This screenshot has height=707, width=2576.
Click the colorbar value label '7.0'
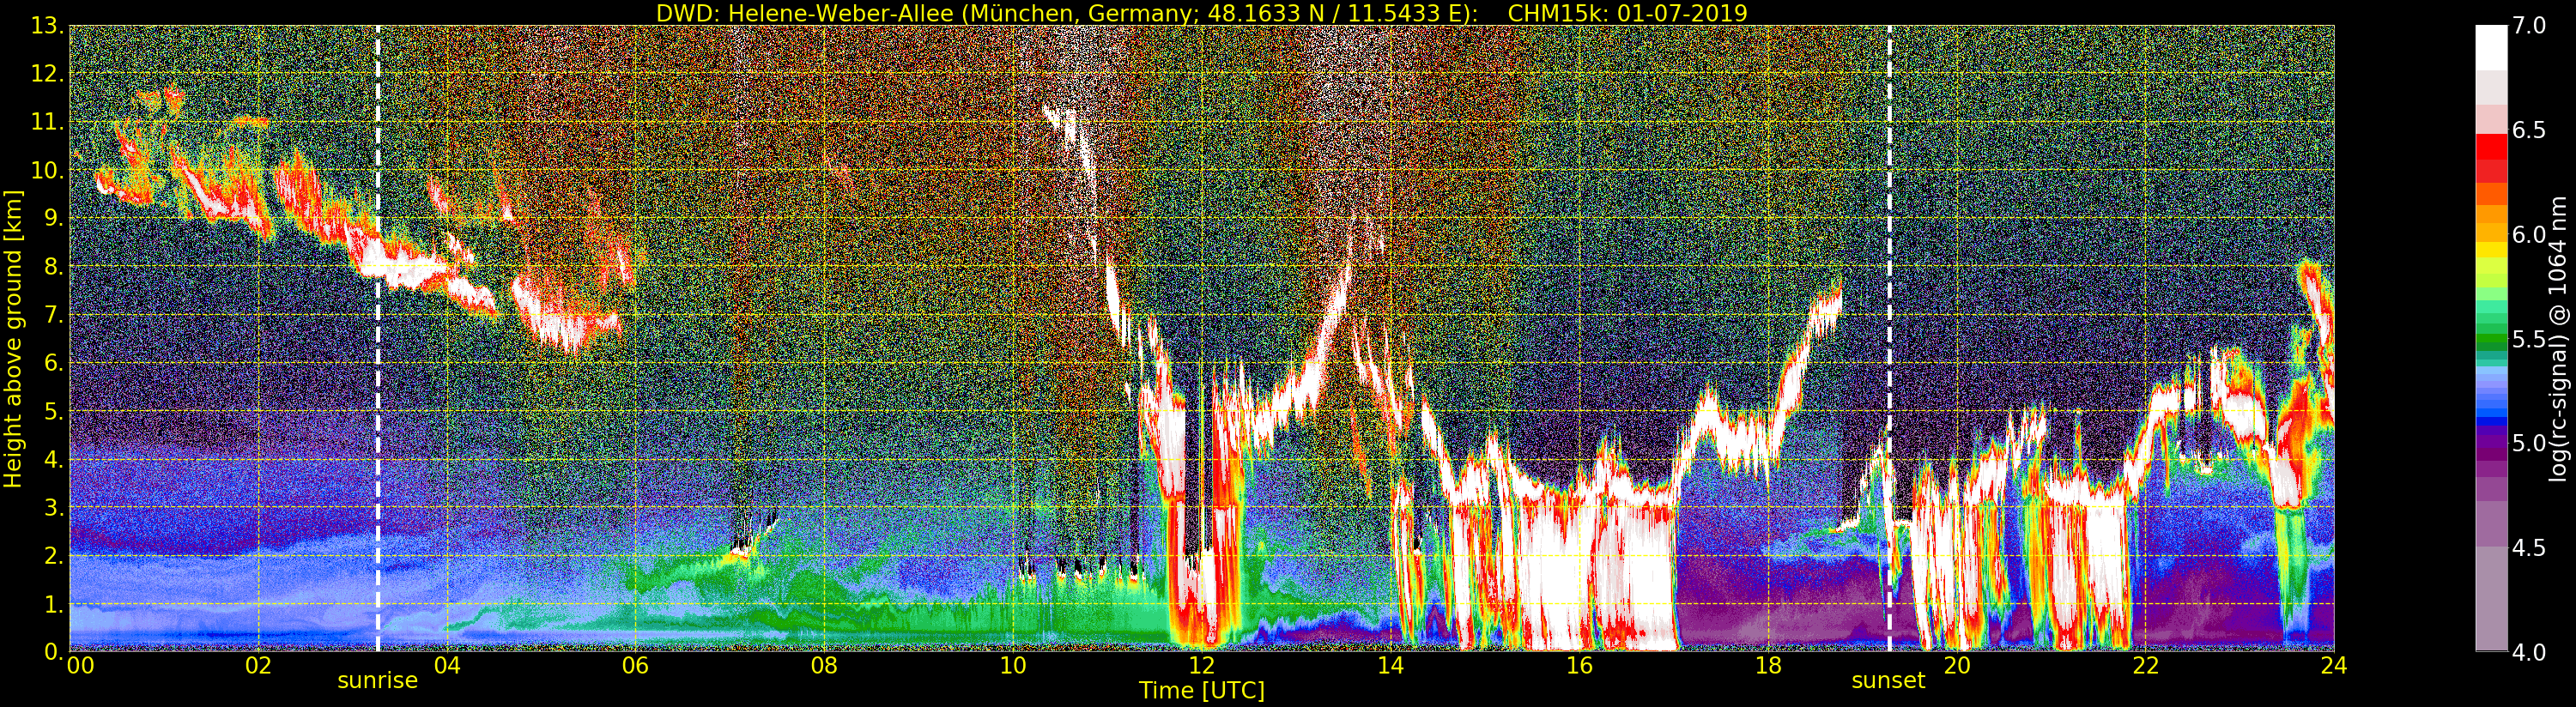2530,26
